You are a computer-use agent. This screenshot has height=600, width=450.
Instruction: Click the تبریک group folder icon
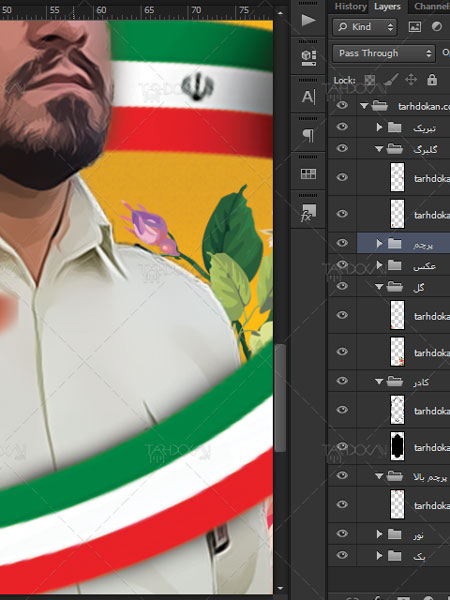(x=395, y=127)
